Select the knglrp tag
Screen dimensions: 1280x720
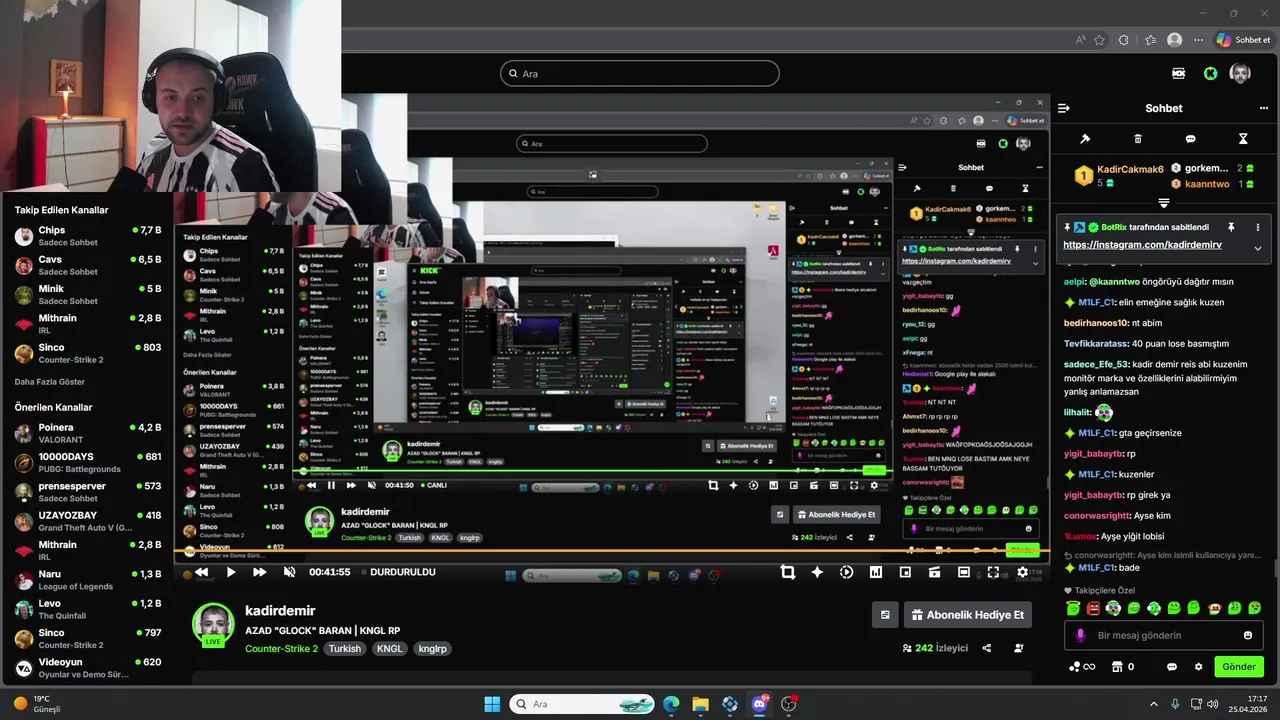(433, 648)
